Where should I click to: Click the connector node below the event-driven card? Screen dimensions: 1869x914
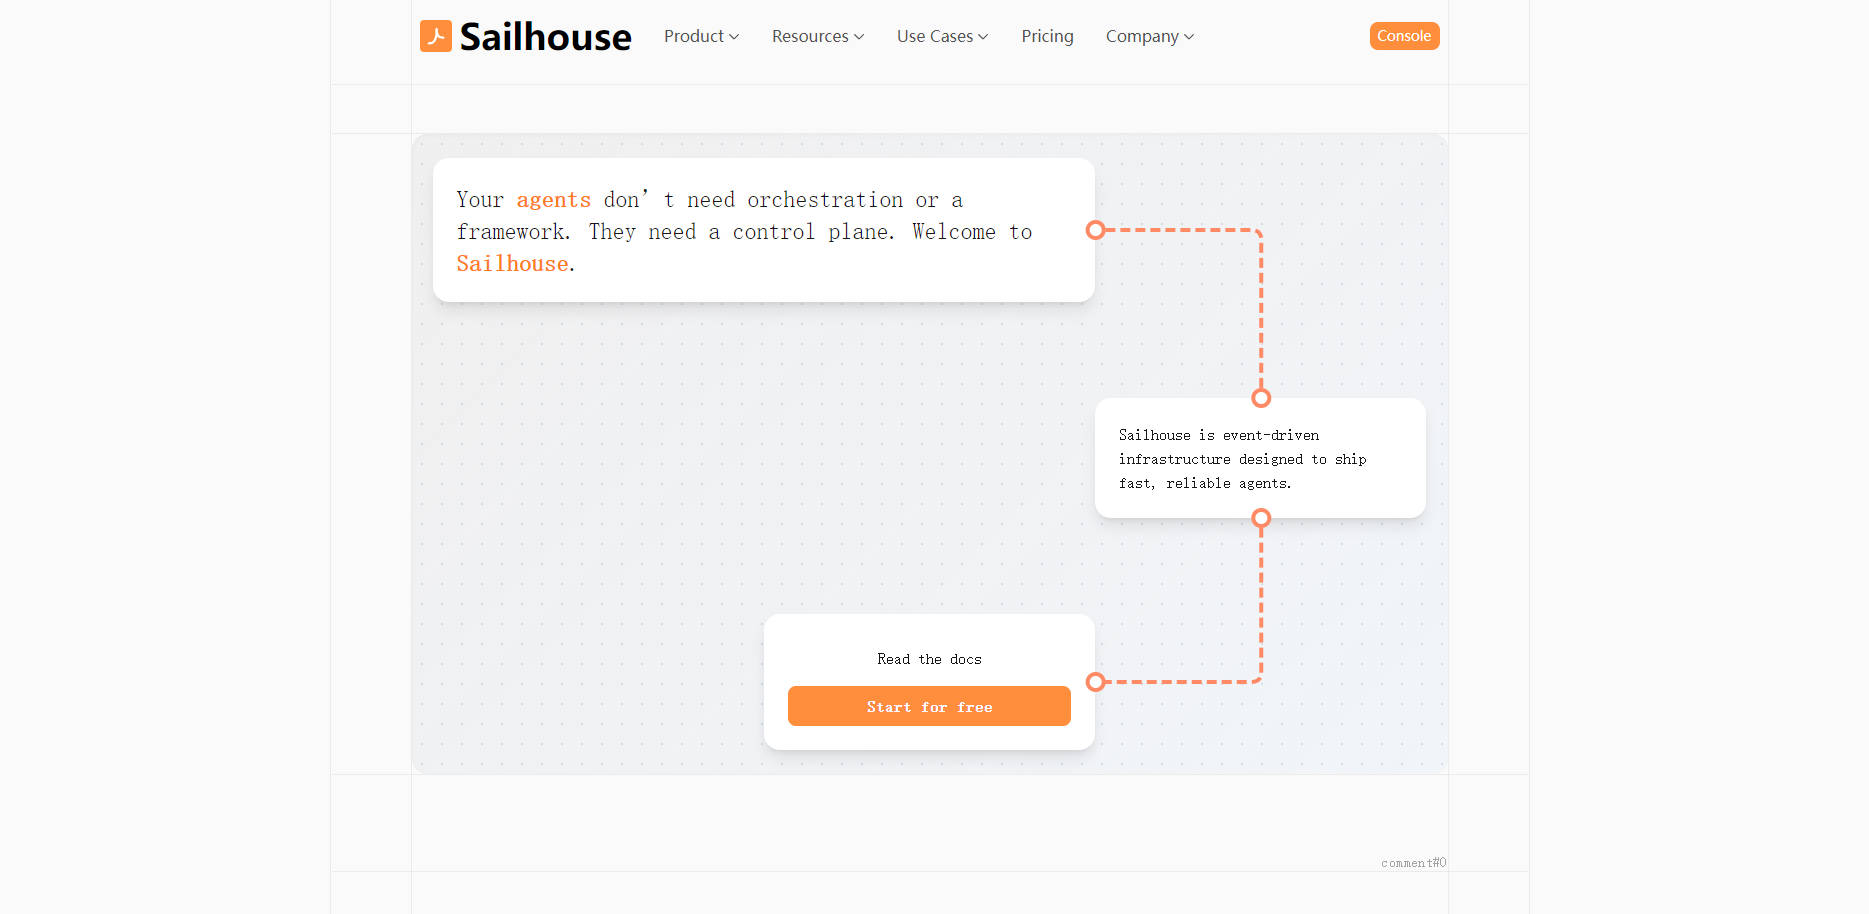pos(1260,519)
